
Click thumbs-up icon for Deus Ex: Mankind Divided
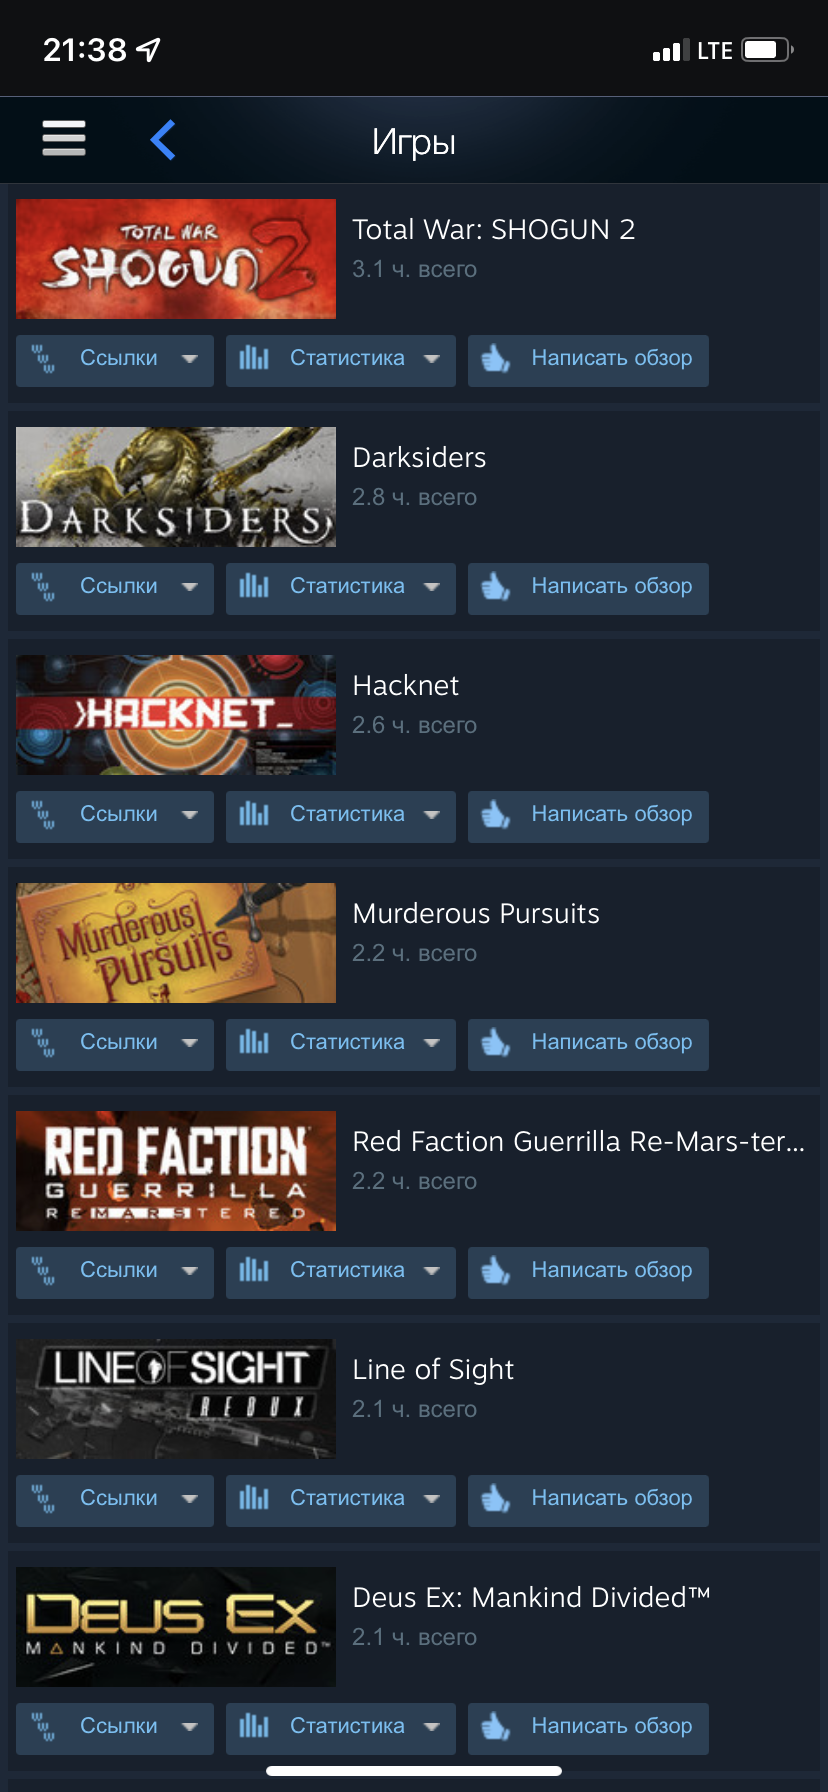click(x=496, y=1726)
